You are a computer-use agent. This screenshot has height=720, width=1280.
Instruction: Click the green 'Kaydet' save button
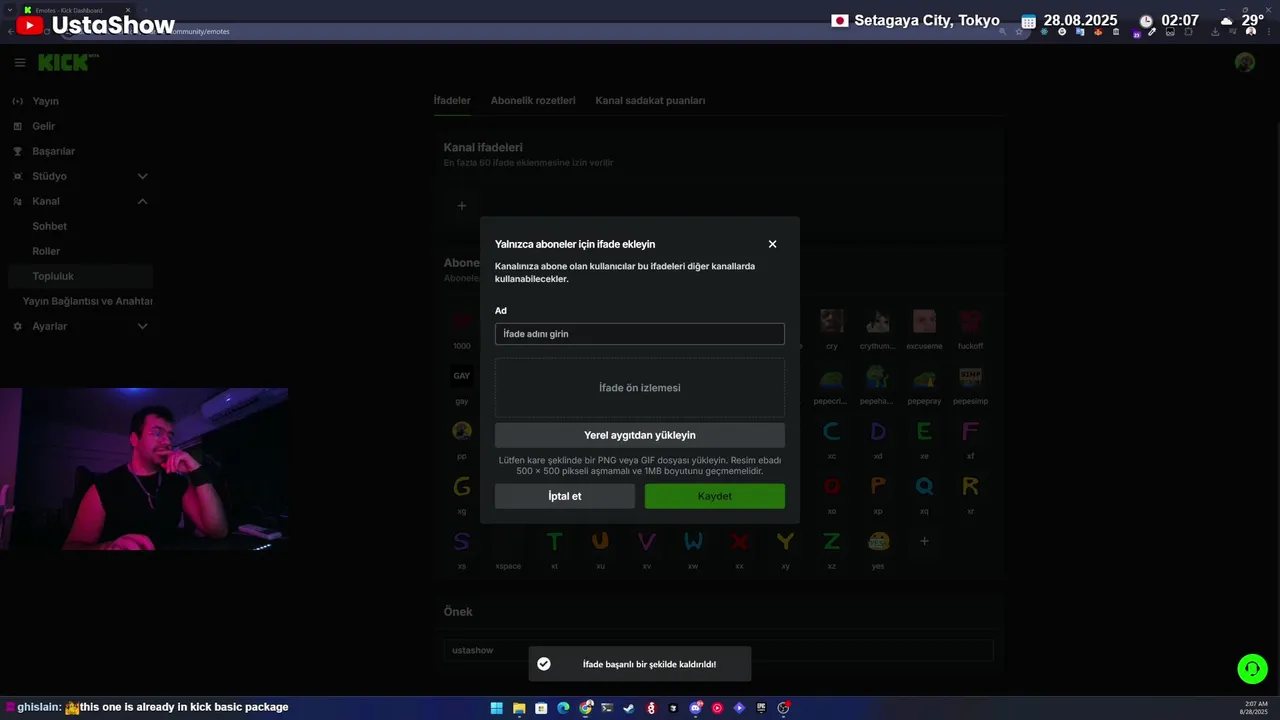[715, 496]
